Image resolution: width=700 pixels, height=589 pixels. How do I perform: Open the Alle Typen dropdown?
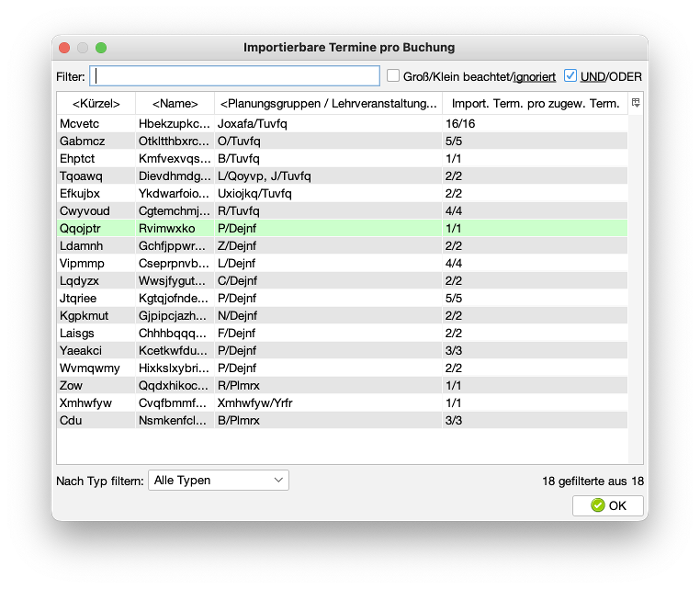pos(218,480)
